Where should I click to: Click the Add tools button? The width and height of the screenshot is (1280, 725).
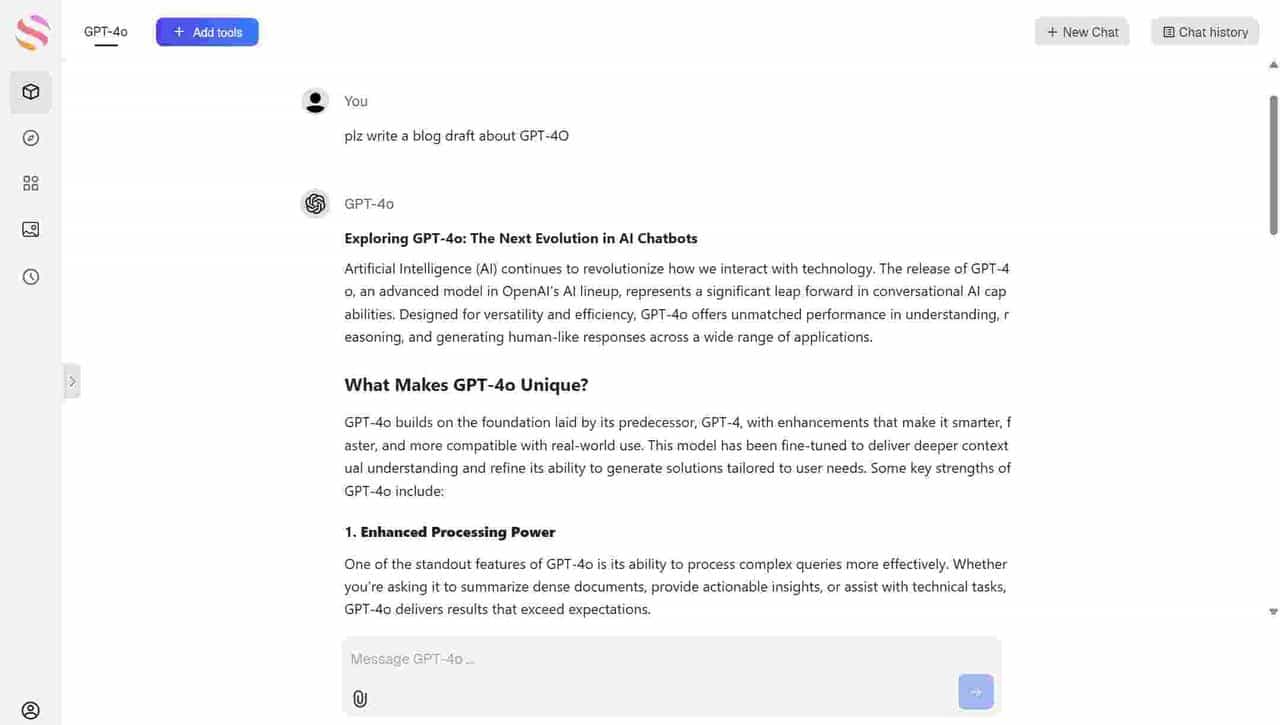(207, 32)
